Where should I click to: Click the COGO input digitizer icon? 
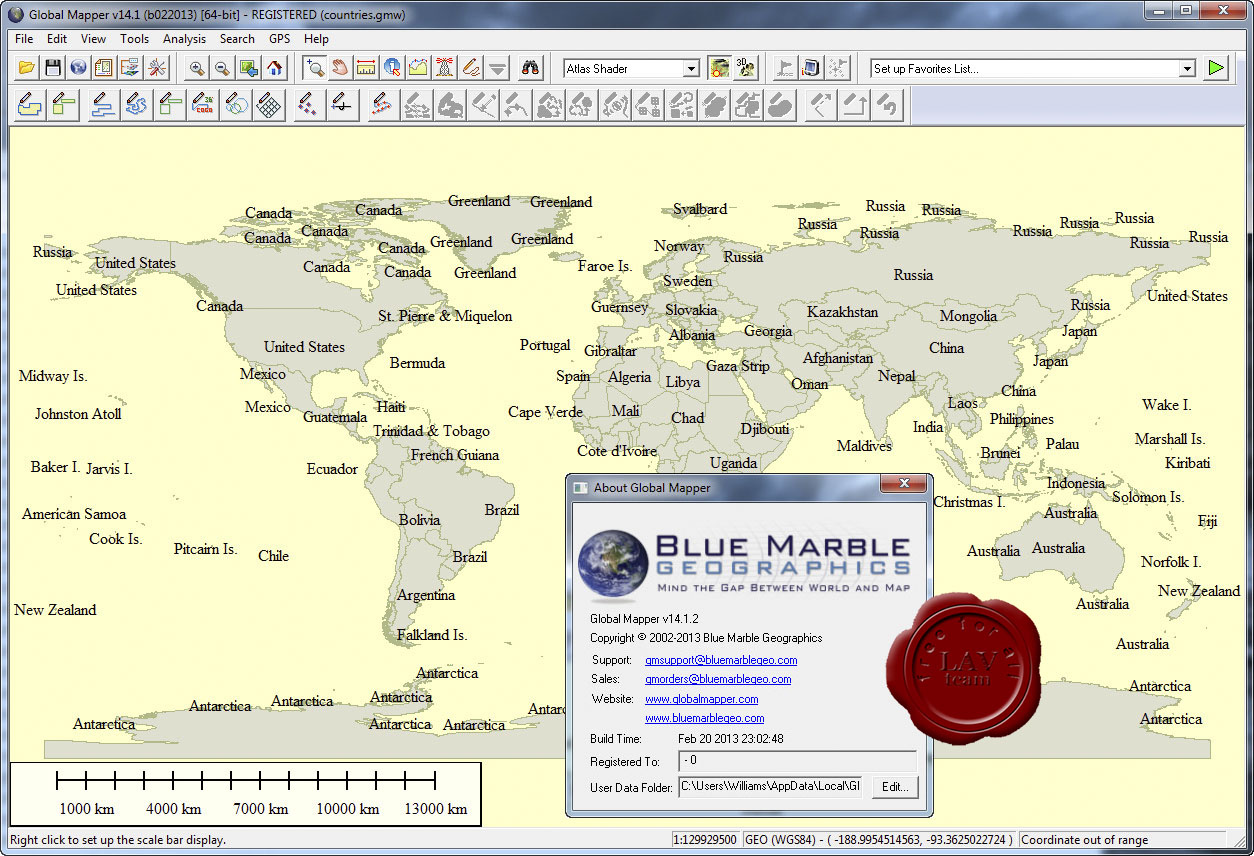[204, 104]
